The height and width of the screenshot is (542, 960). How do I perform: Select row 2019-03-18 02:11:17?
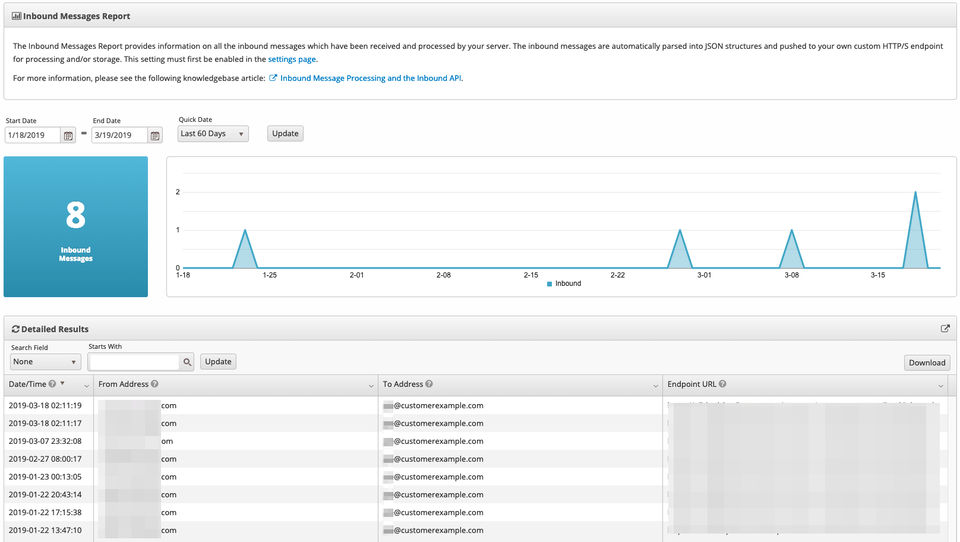pyautogui.click(x=476, y=423)
